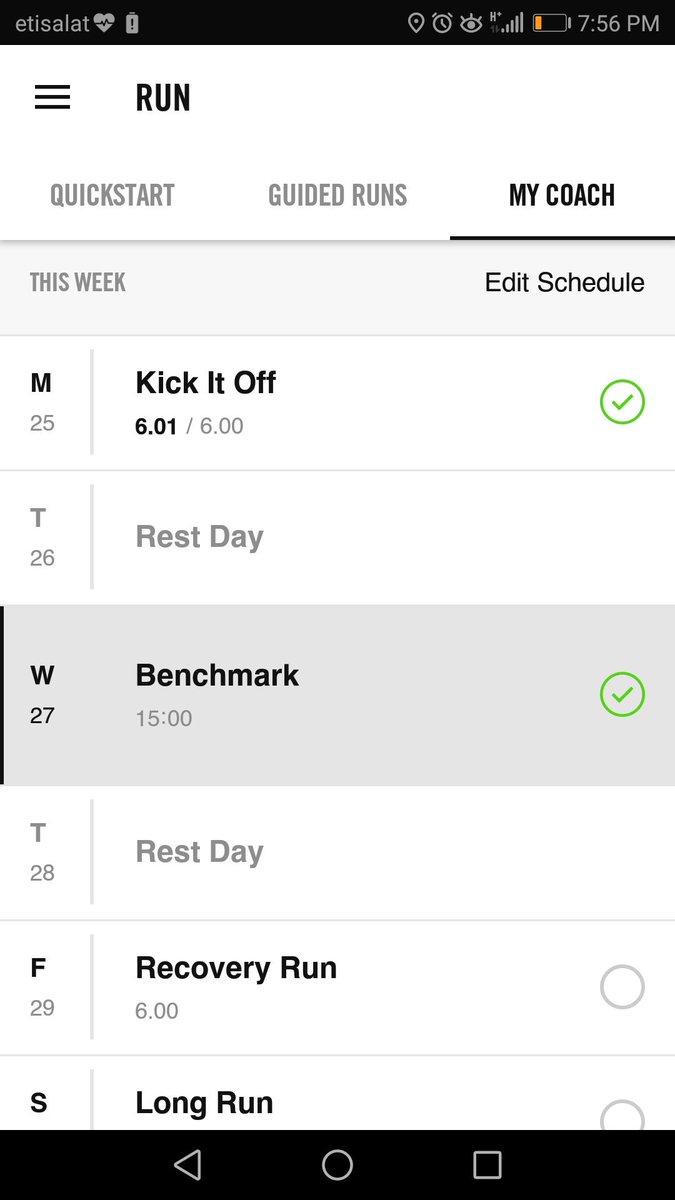675x1200 pixels.
Task: Switch to the Guided Runs tab
Action: 338,195
